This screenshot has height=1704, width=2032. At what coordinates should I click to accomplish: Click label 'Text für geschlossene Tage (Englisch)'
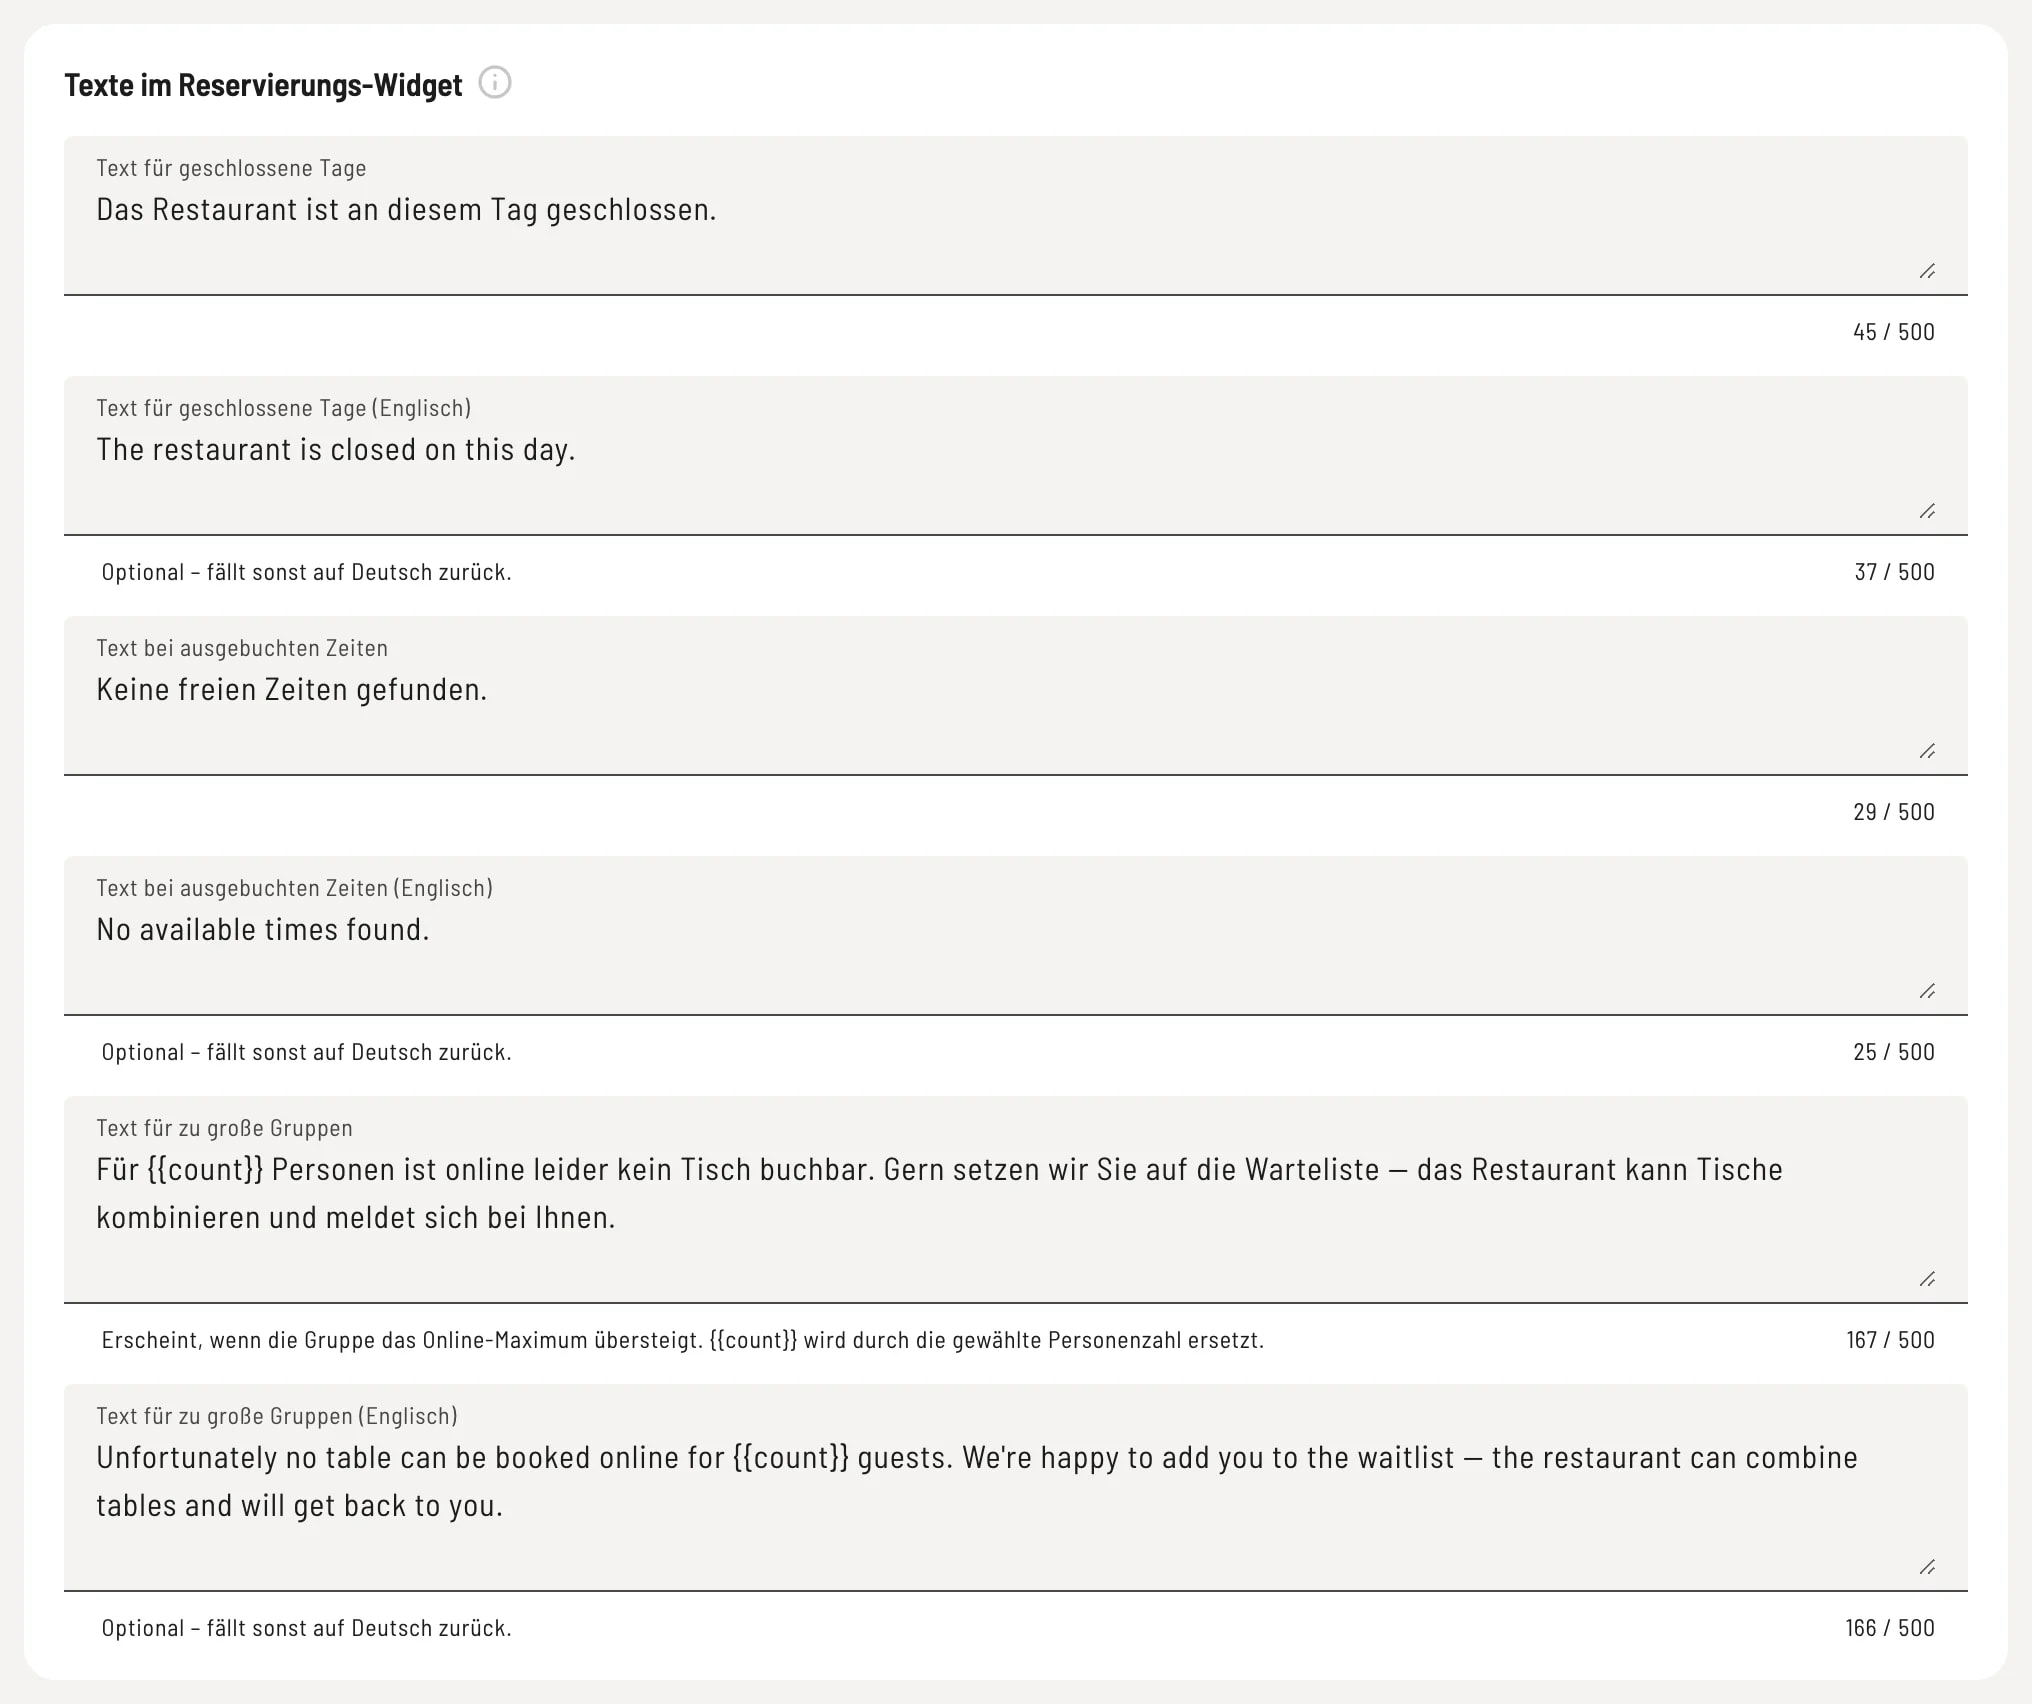pos(284,408)
